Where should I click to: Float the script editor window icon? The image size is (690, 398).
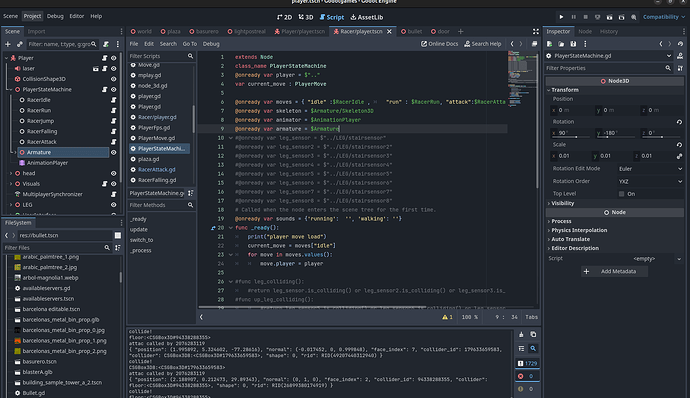pyautogui.click(x=534, y=44)
